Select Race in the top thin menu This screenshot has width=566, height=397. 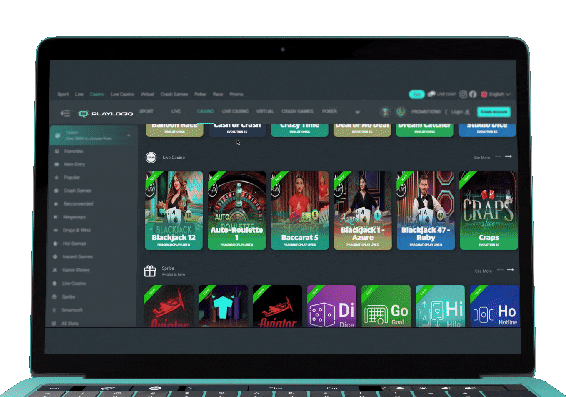(x=218, y=94)
